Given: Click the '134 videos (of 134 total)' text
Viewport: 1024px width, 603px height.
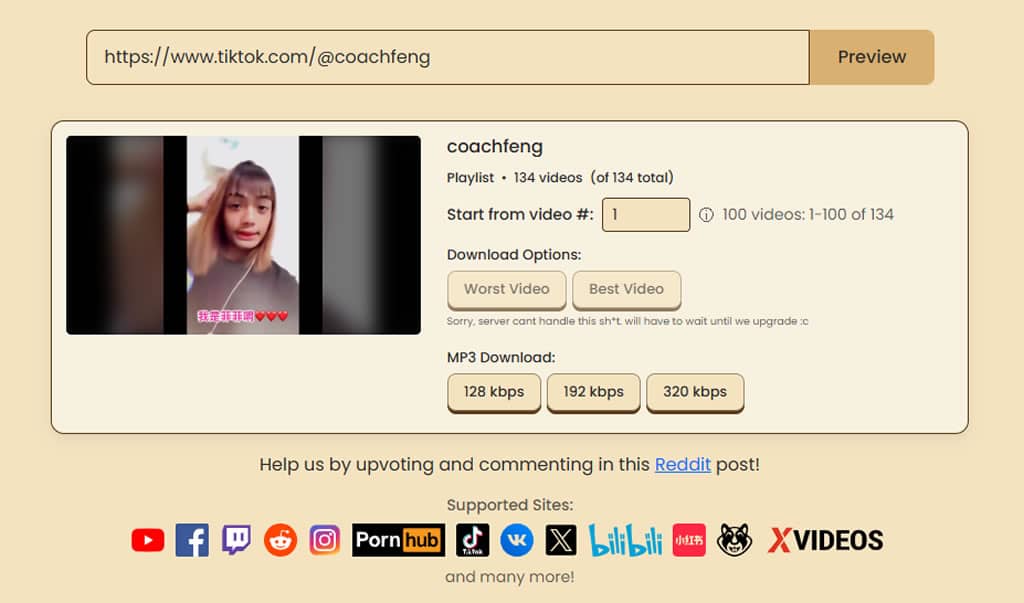Looking at the screenshot, I should (x=594, y=178).
